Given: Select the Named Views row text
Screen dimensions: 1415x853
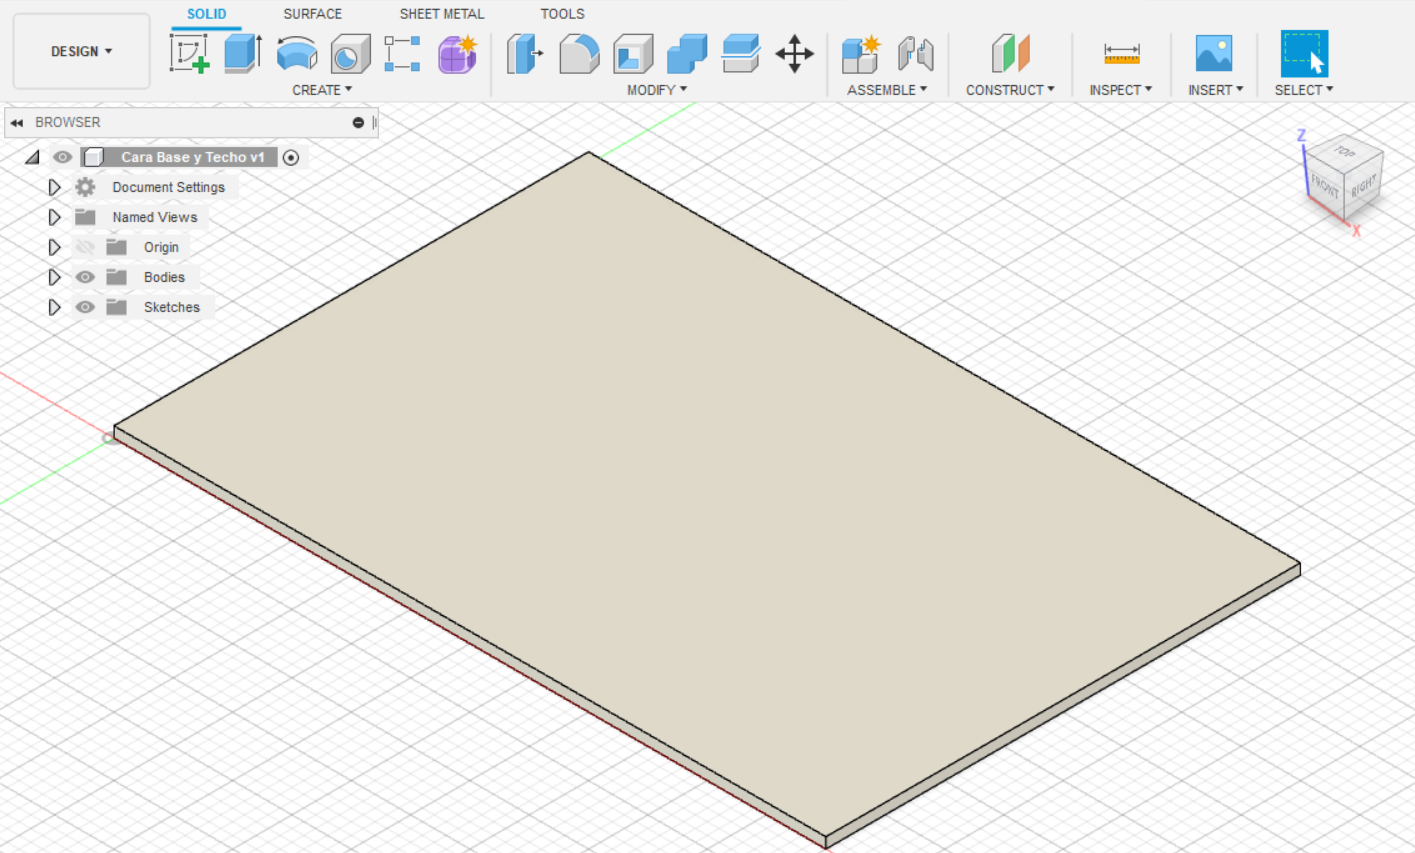Looking at the screenshot, I should 155,217.
